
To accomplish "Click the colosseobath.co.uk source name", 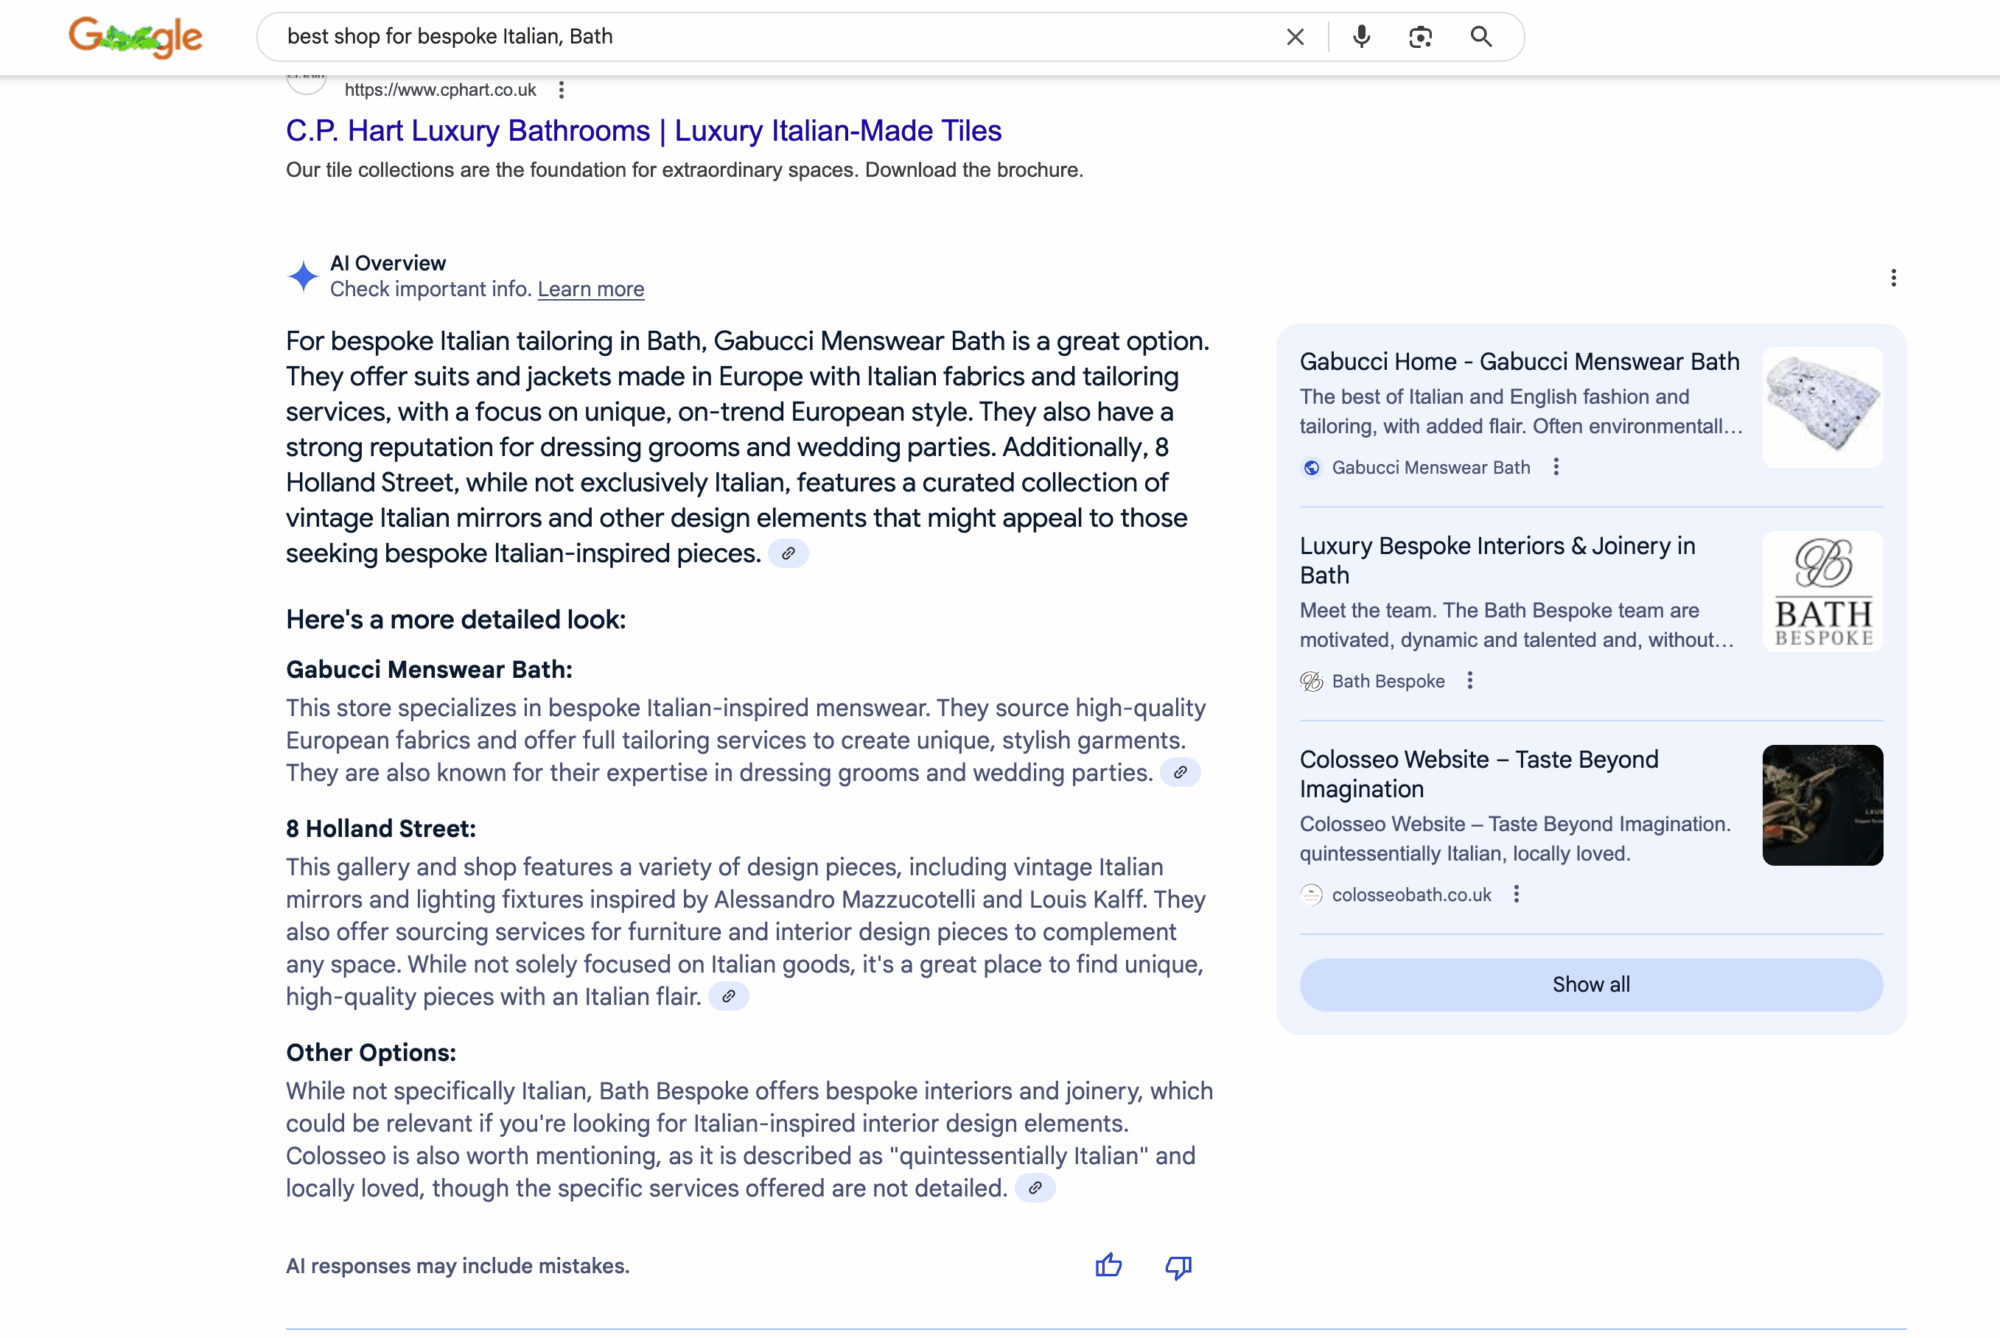I will pos(1411,895).
